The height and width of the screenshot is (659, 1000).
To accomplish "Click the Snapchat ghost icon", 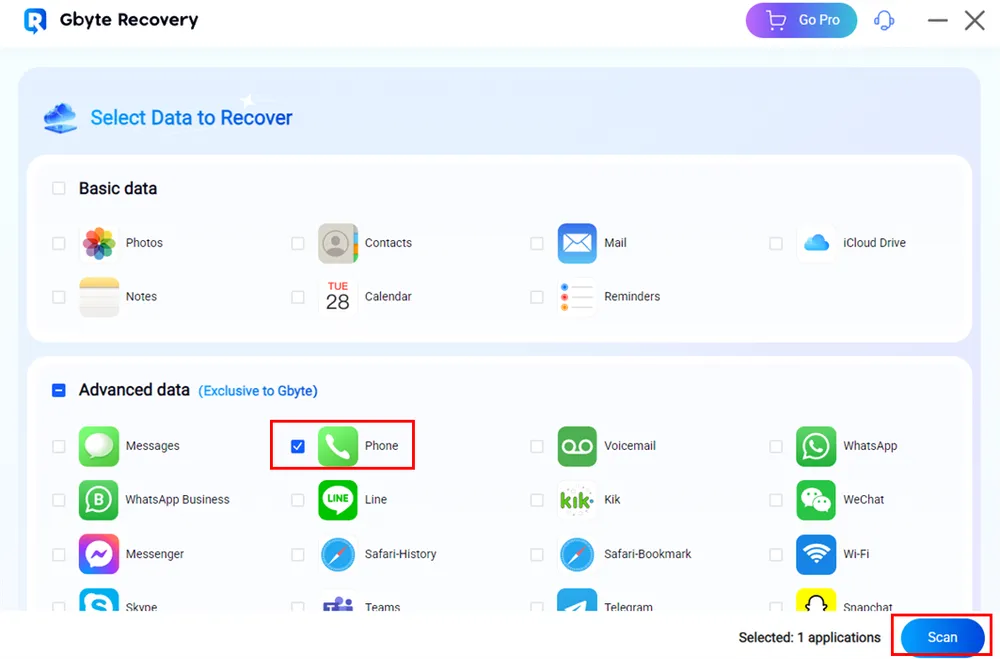I will pos(816,600).
